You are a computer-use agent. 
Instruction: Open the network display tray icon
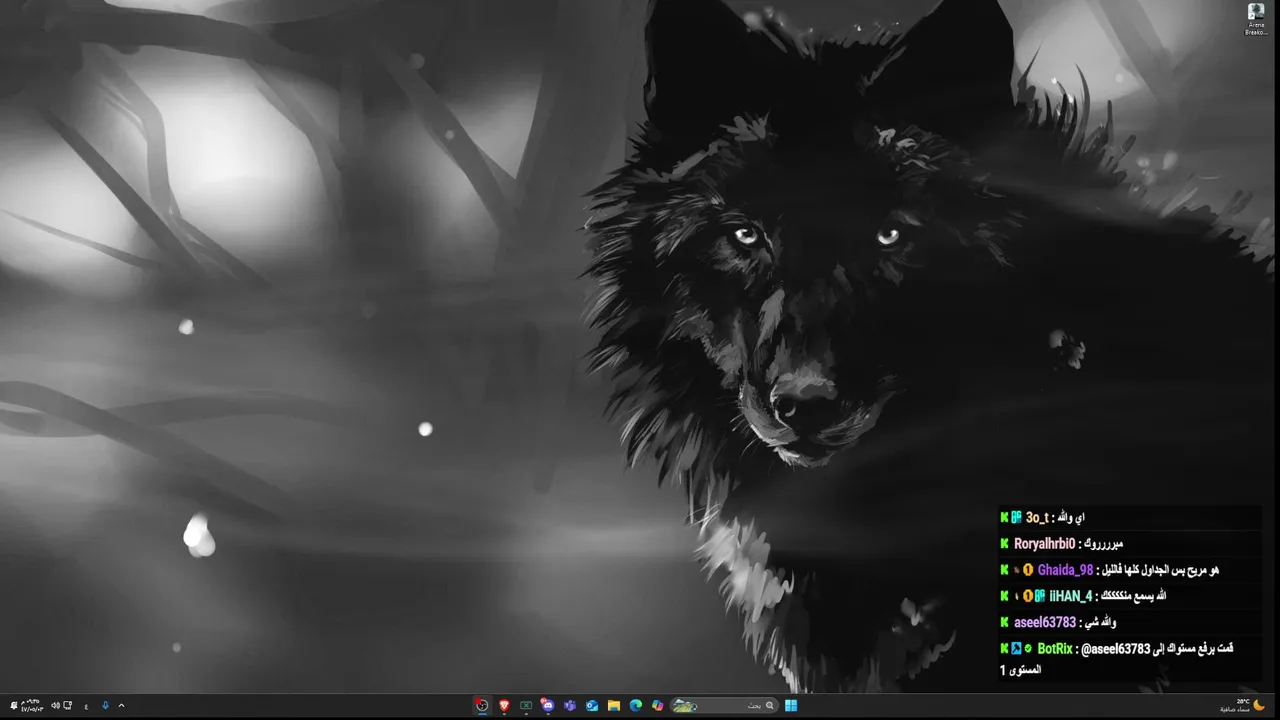(68, 705)
